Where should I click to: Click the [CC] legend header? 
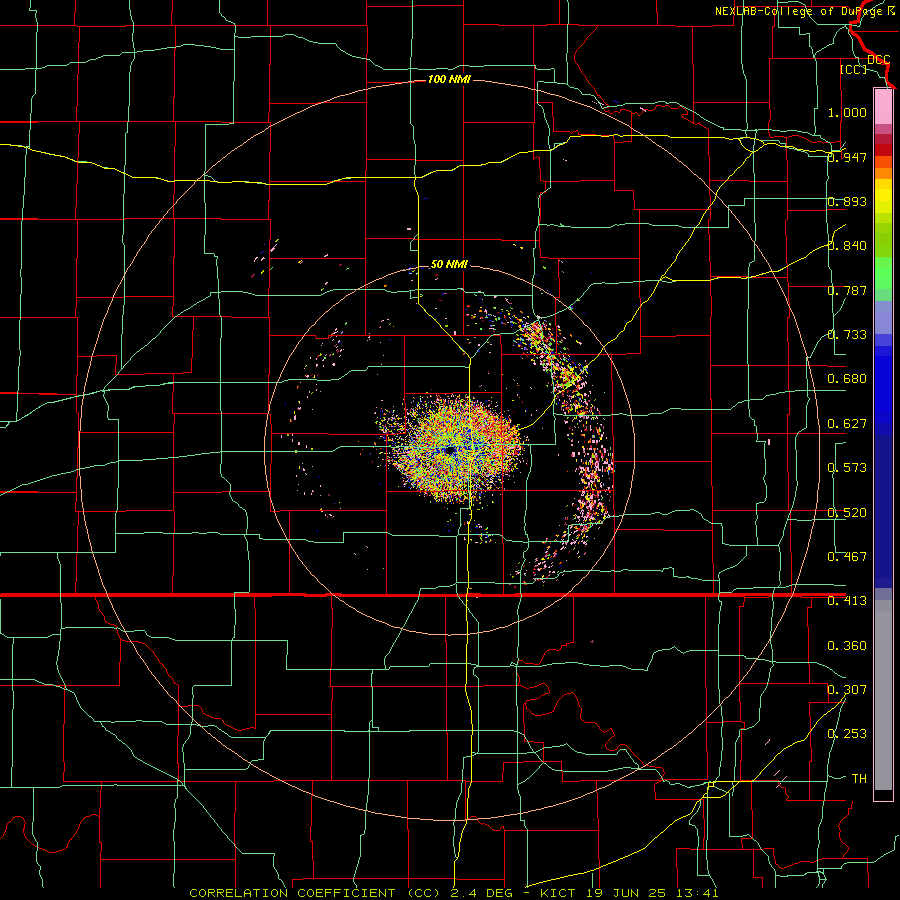(853, 69)
